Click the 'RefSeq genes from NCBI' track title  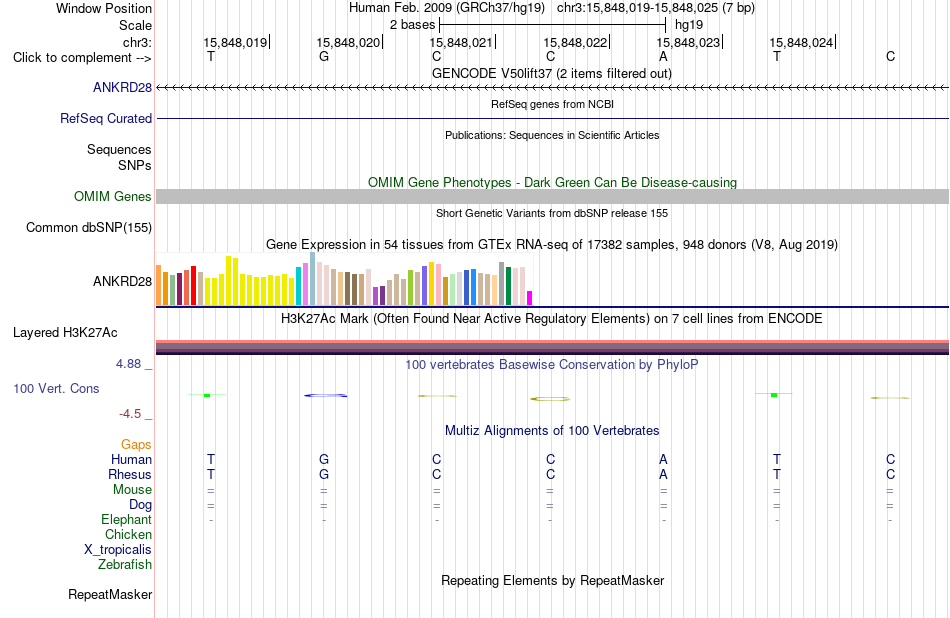(x=553, y=104)
